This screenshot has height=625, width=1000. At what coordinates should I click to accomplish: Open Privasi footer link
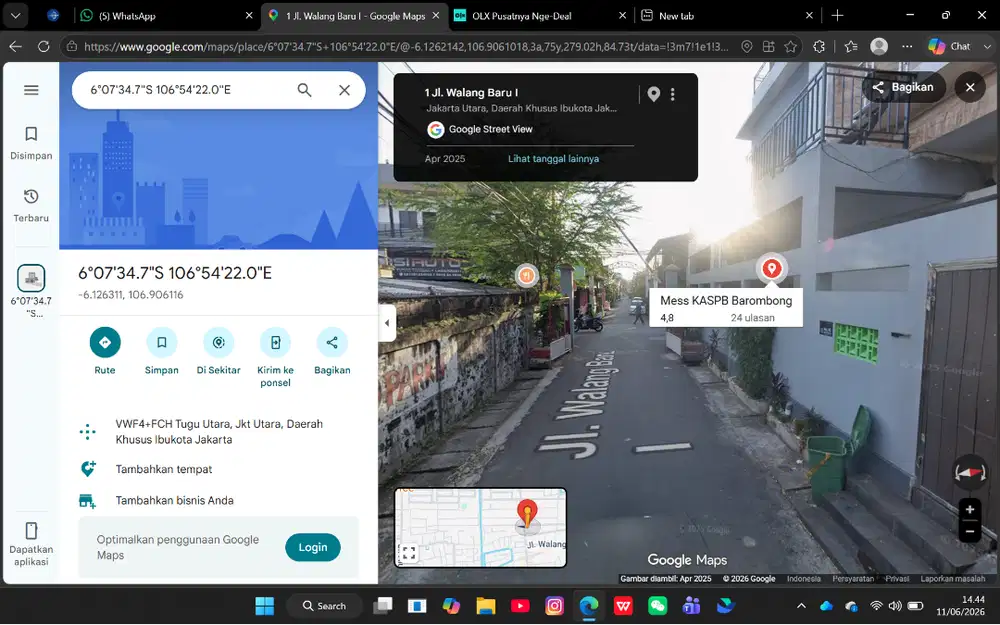coord(897,579)
